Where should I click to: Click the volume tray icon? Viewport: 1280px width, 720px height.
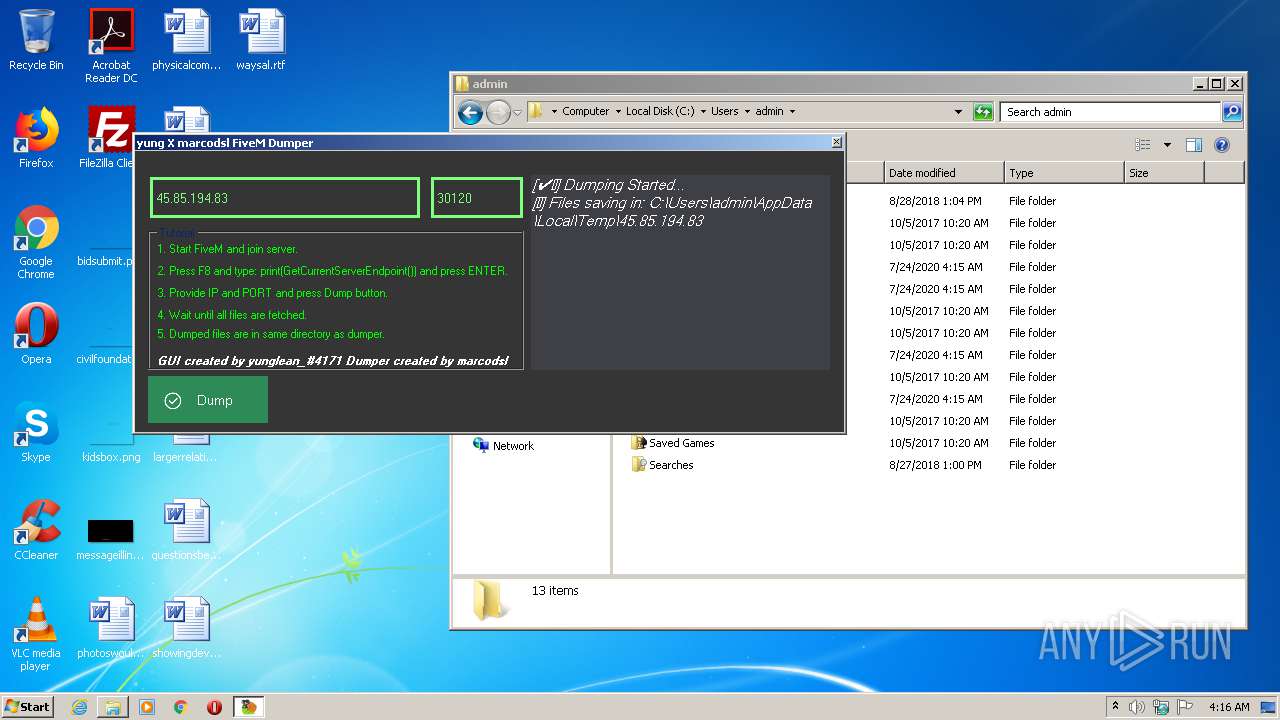click(1137, 707)
